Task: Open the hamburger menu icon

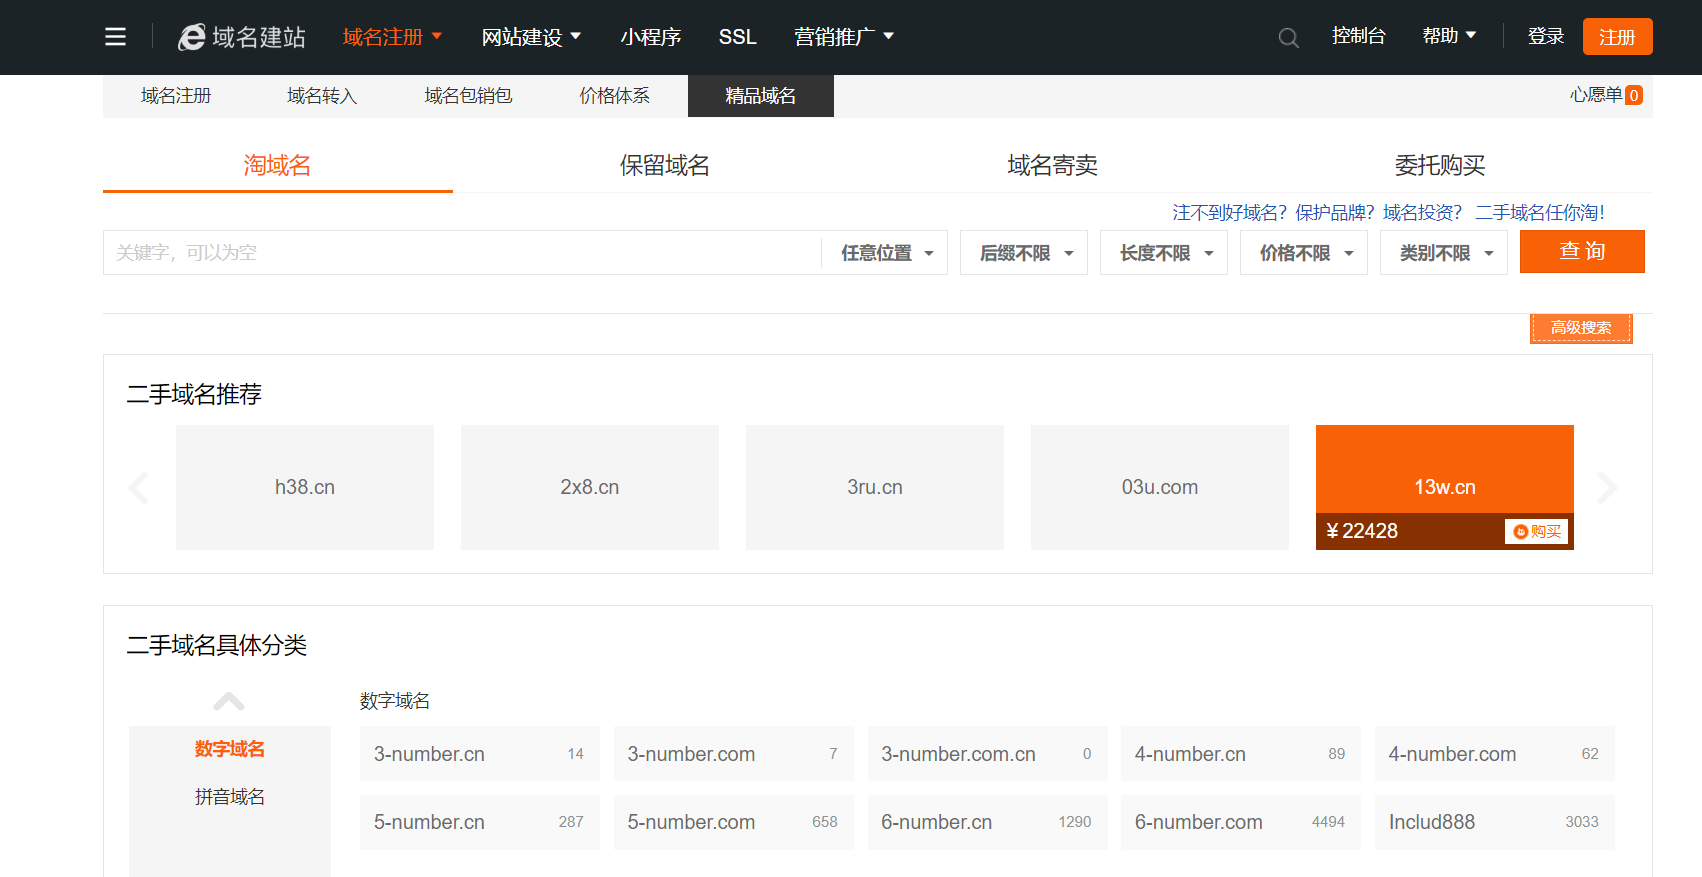Action: (115, 37)
